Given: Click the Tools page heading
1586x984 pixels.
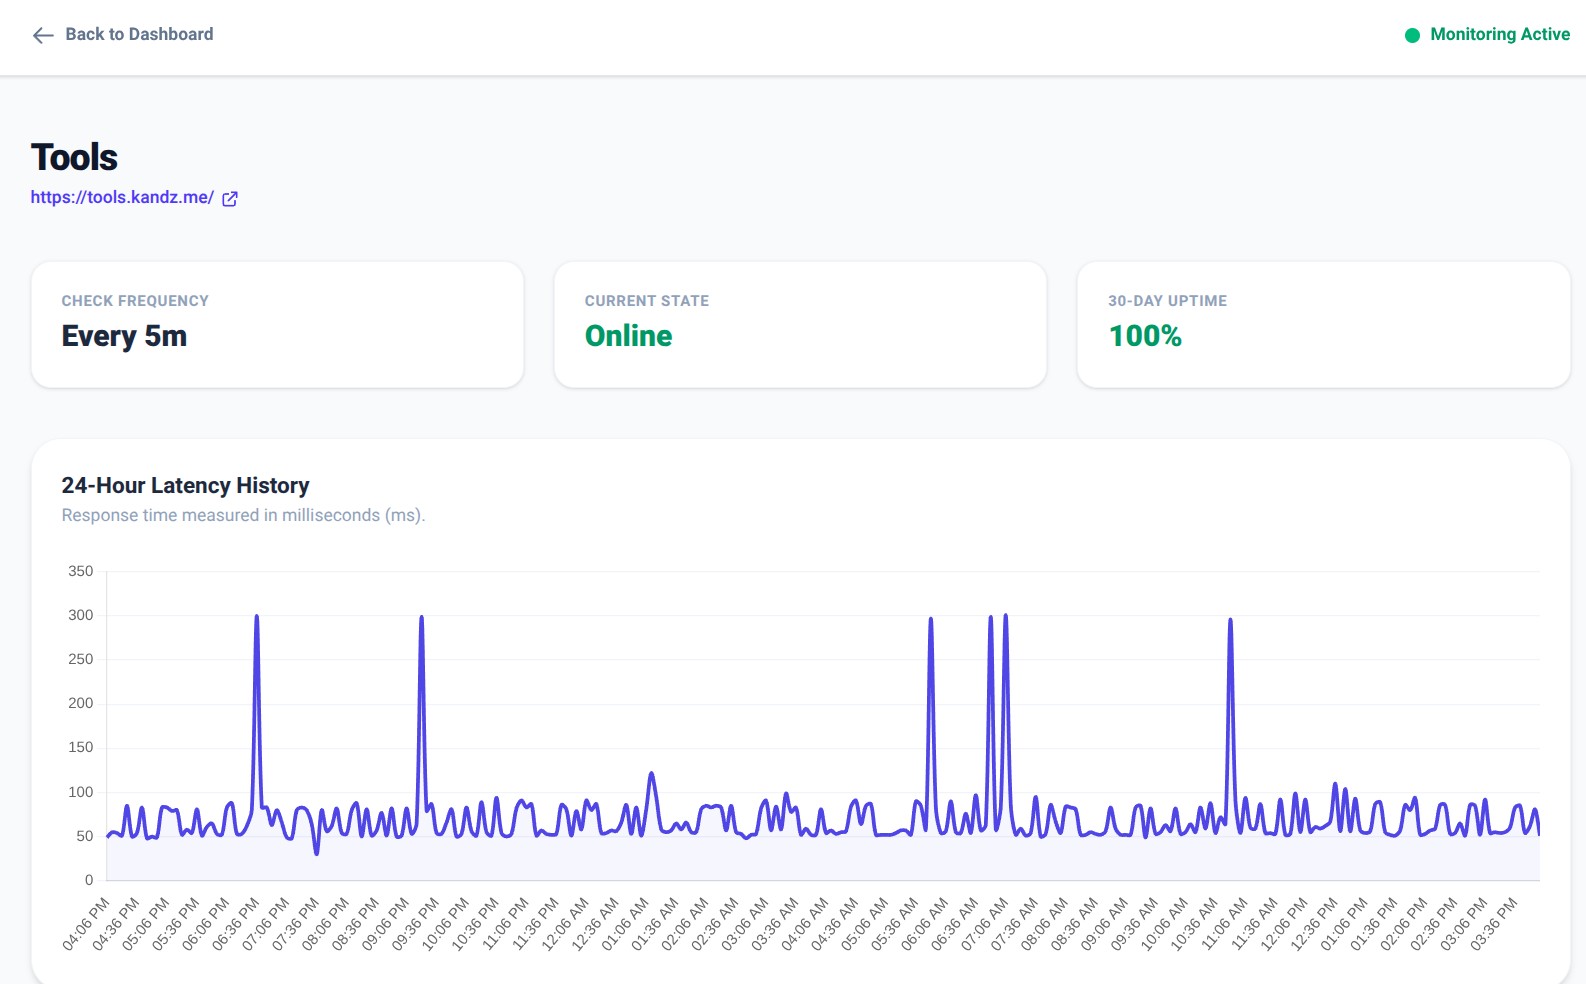Looking at the screenshot, I should (74, 157).
